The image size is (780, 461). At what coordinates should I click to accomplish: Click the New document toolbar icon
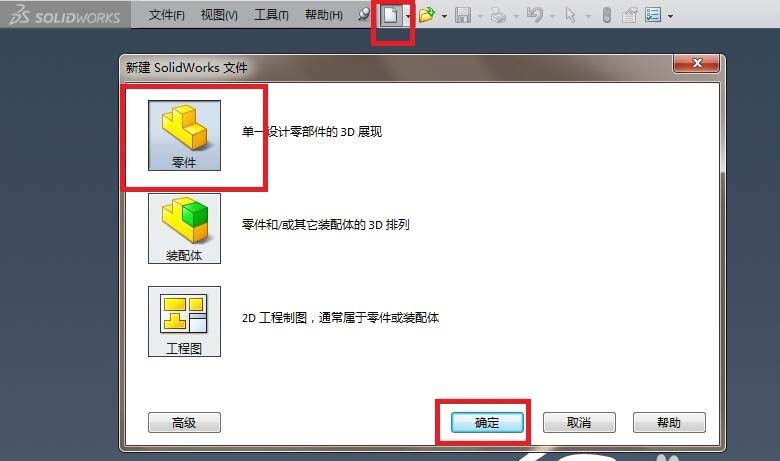(x=390, y=15)
